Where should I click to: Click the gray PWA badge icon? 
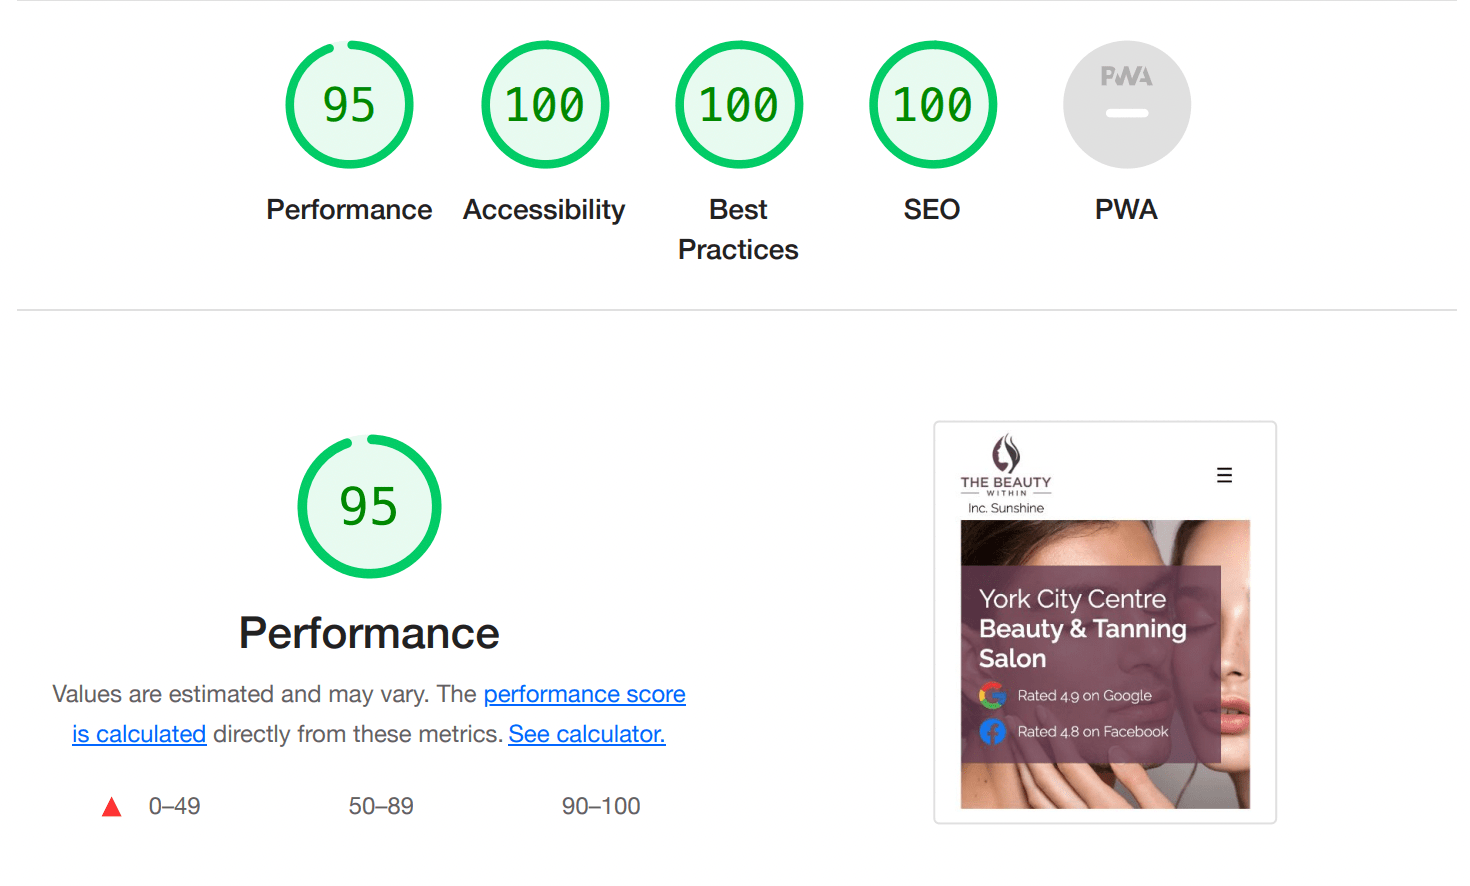1126,104
